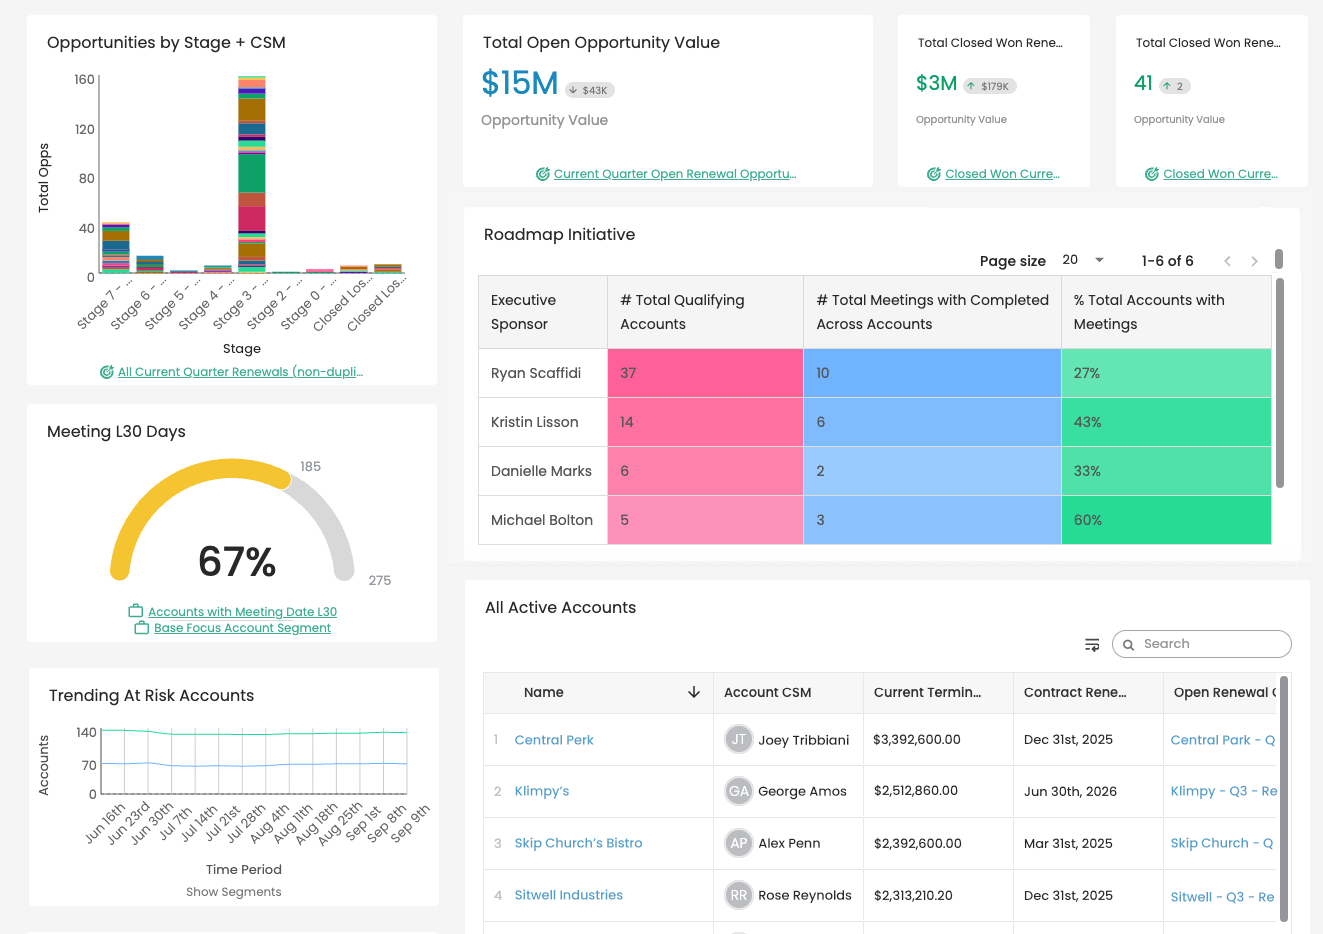1323x934 pixels.
Task: Open Base Focus Account Segment link
Action: point(243,628)
